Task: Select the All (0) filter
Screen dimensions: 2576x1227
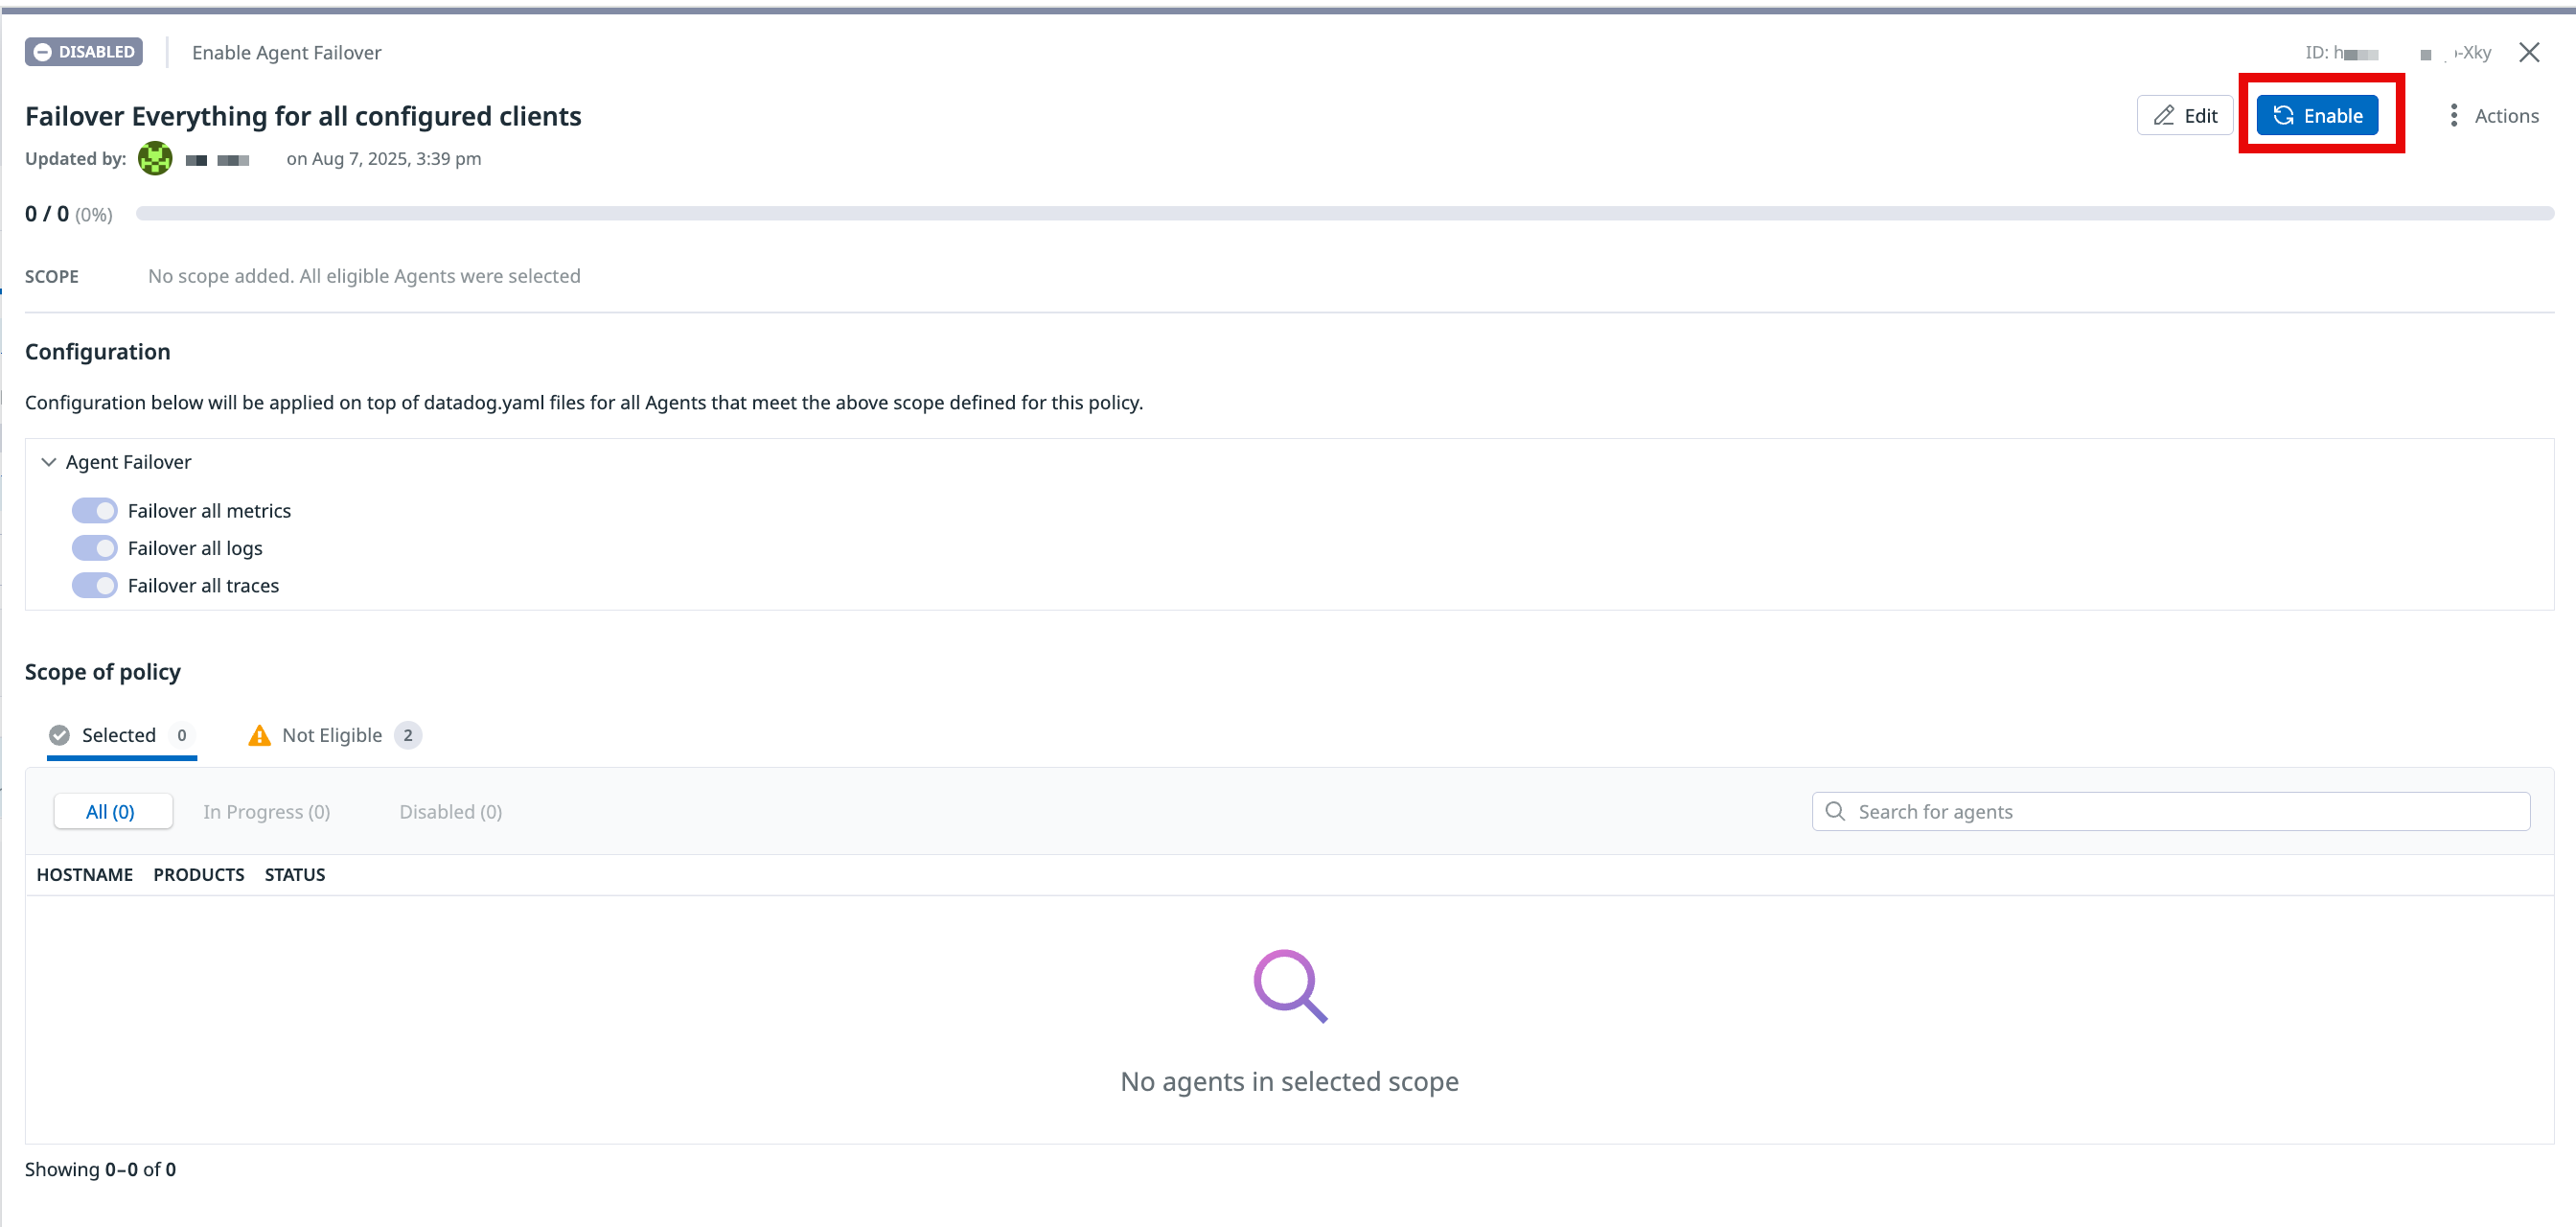Action: 112,812
